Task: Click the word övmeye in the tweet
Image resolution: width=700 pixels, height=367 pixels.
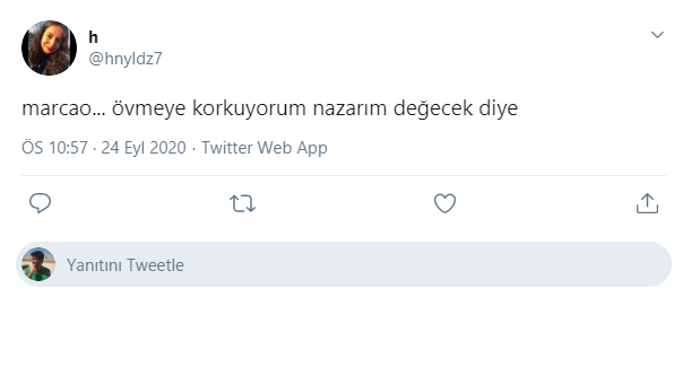Action: coord(149,108)
